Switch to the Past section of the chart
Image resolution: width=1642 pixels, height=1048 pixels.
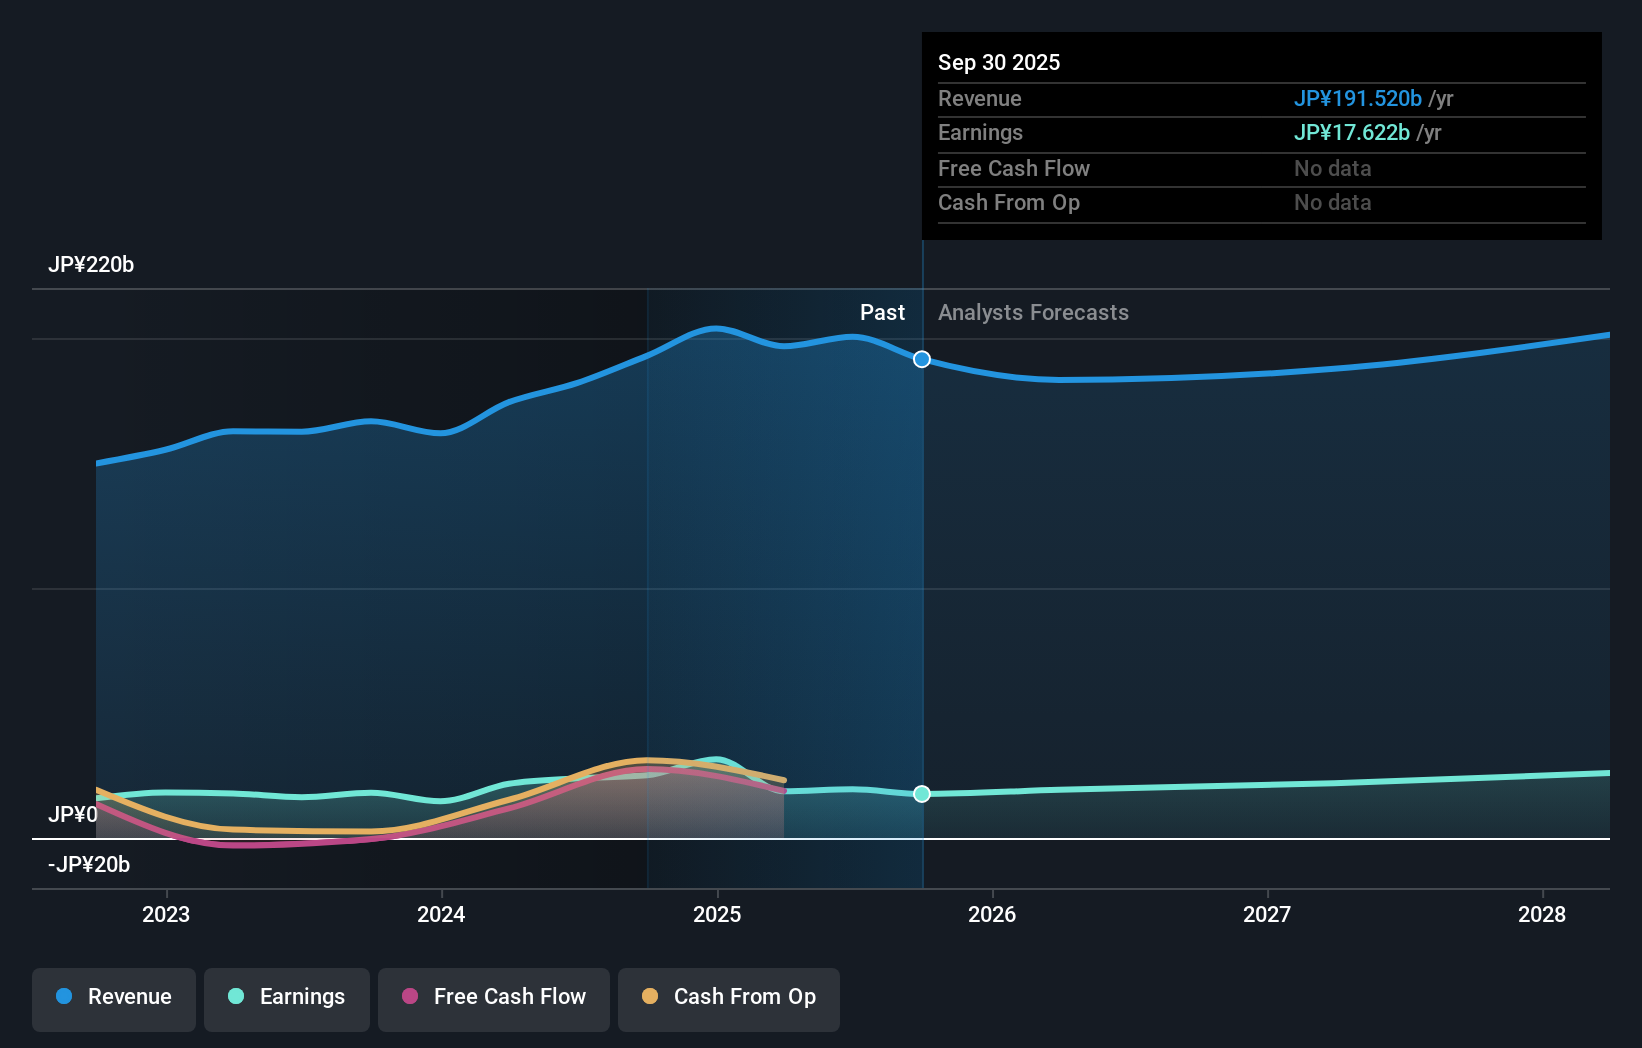coord(882,312)
